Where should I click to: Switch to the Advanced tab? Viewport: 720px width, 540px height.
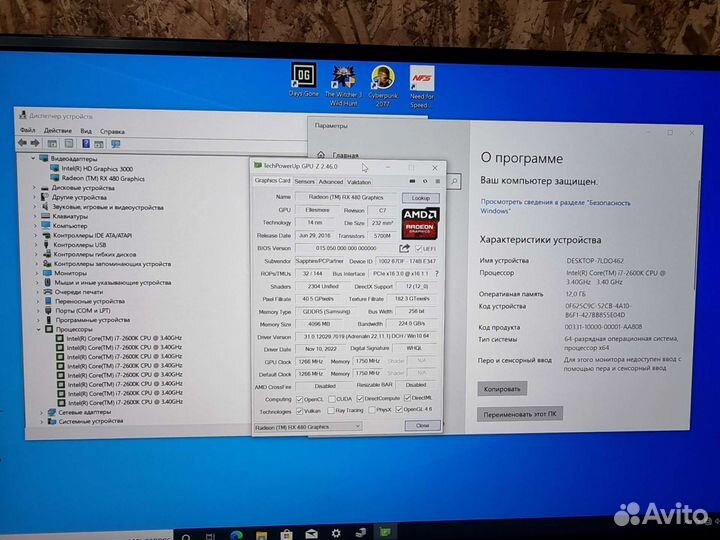click(x=331, y=182)
